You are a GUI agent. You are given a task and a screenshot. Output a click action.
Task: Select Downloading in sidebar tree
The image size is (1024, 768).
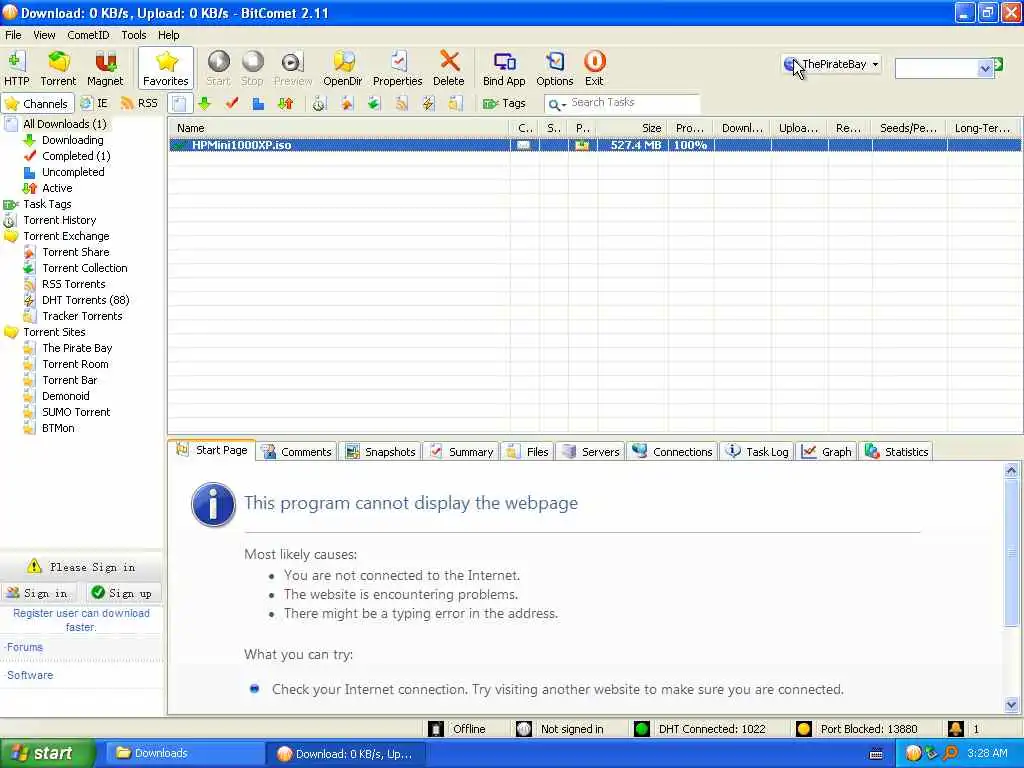[72, 140]
